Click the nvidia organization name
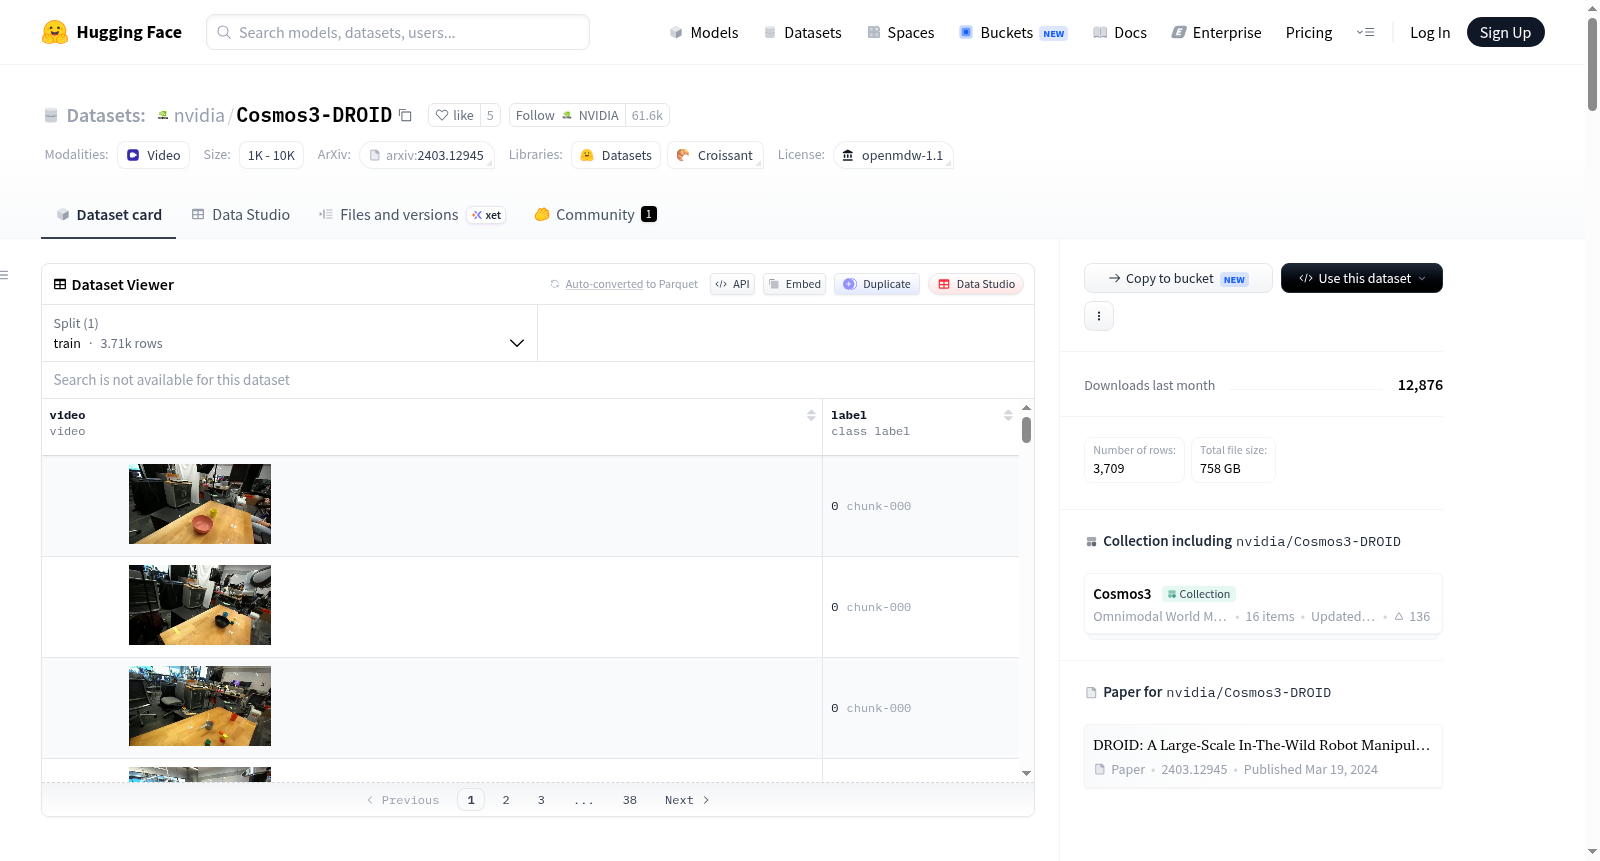This screenshot has width=1600, height=861. point(199,115)
